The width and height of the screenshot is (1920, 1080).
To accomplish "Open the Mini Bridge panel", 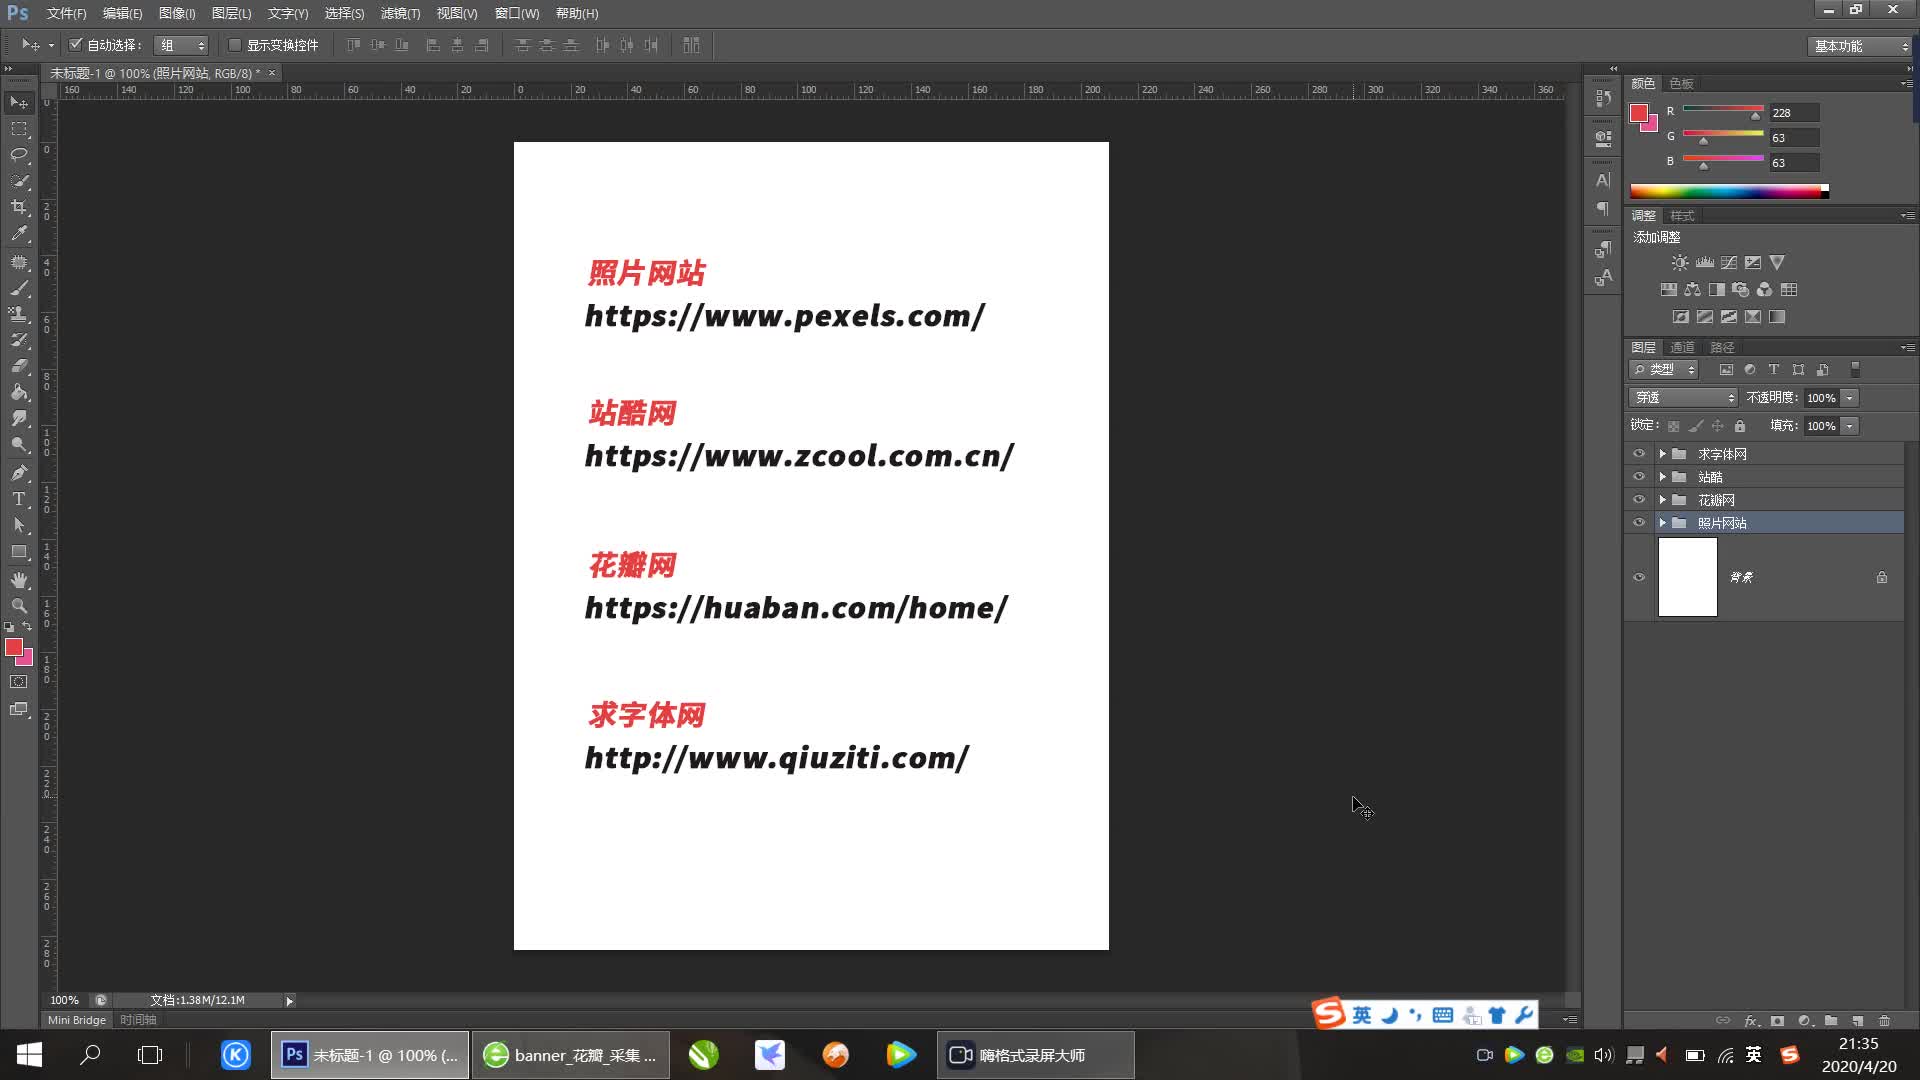I will click(76, 1020).
